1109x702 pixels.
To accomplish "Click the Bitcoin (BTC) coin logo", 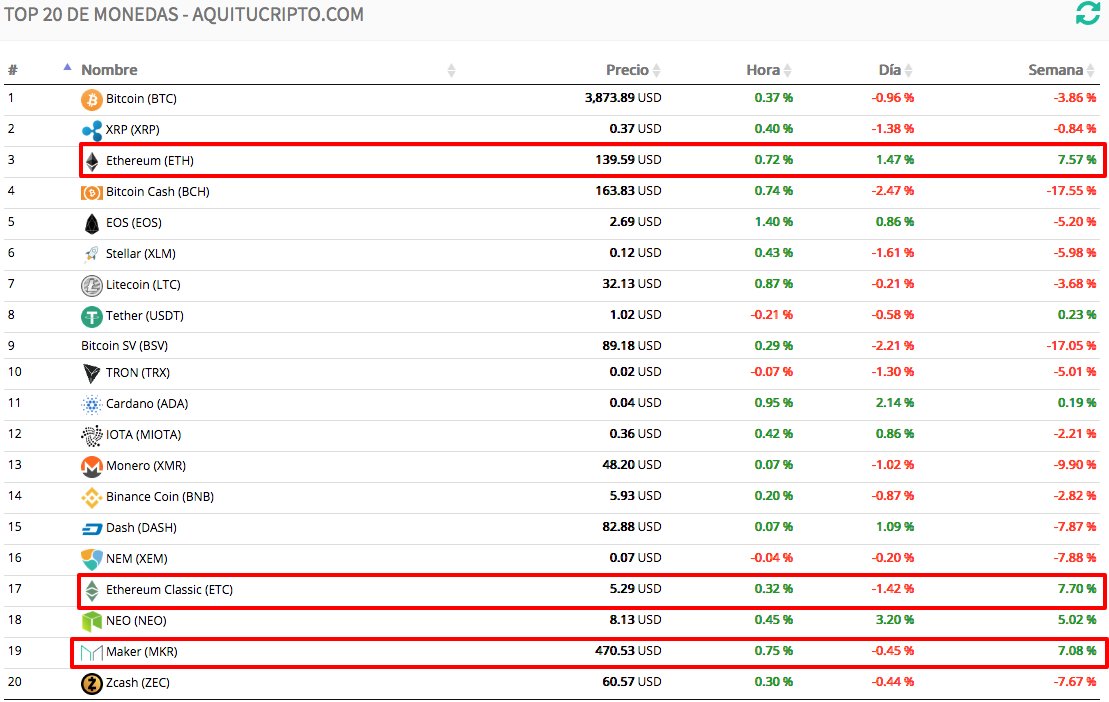I will point(91,100).
